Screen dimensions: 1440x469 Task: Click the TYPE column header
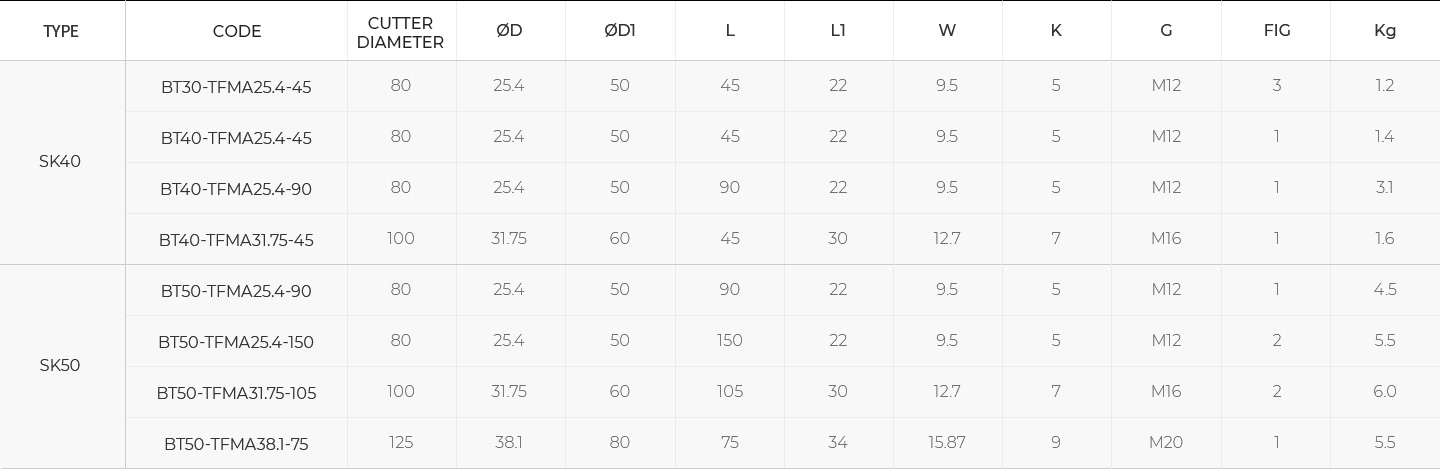pos(61,31)
